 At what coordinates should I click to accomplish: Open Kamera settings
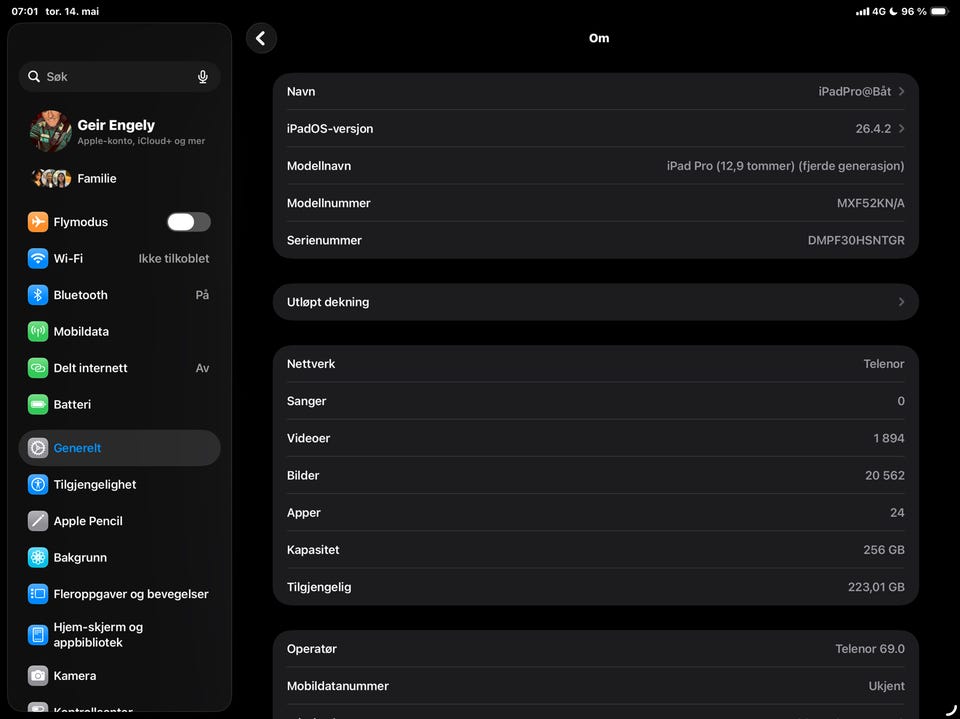119,676
